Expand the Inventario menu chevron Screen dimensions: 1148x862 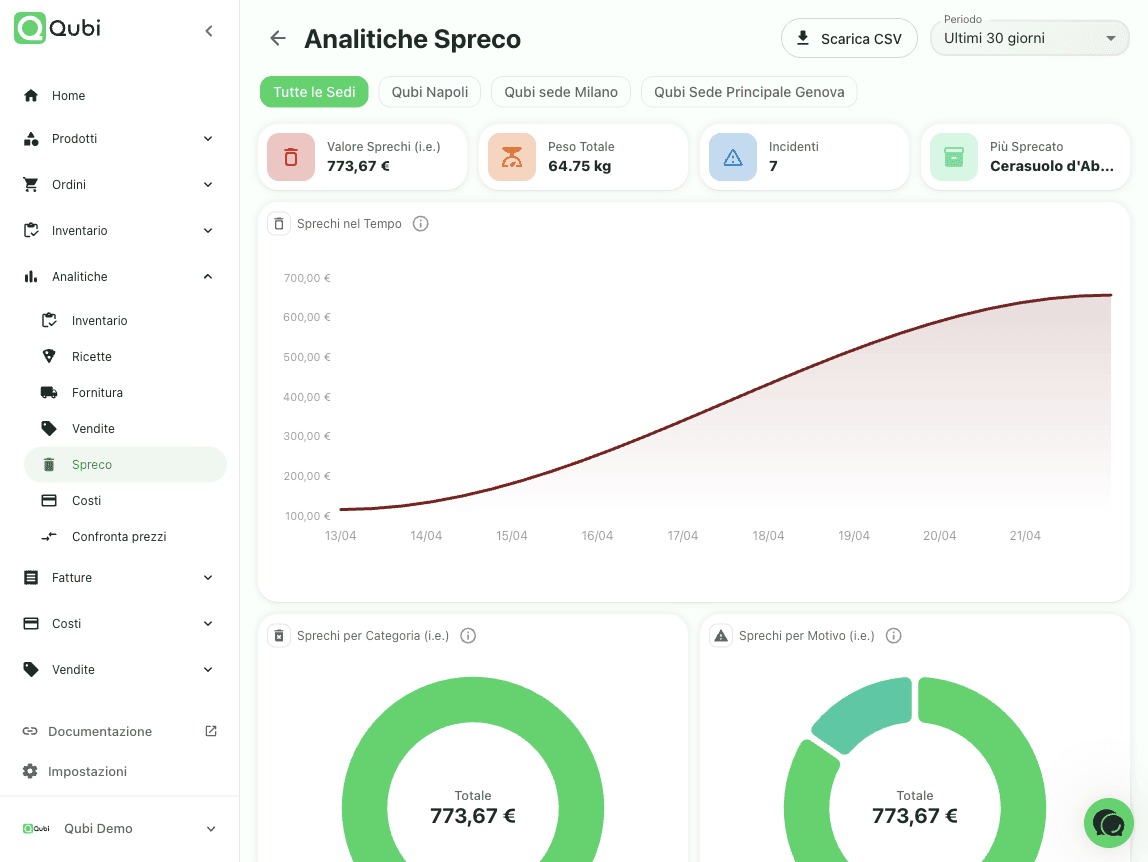pos(208,231)
